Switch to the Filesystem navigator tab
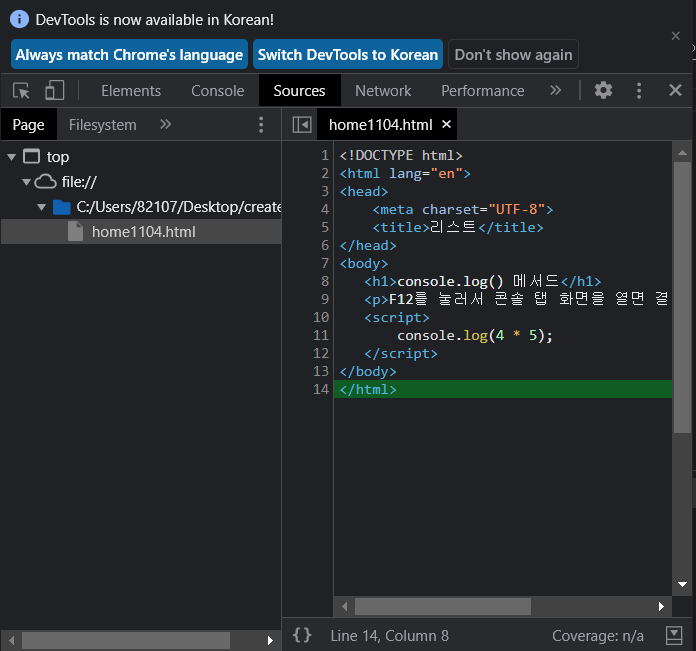The height and width of the screenshot is (651, 696). 103,125
